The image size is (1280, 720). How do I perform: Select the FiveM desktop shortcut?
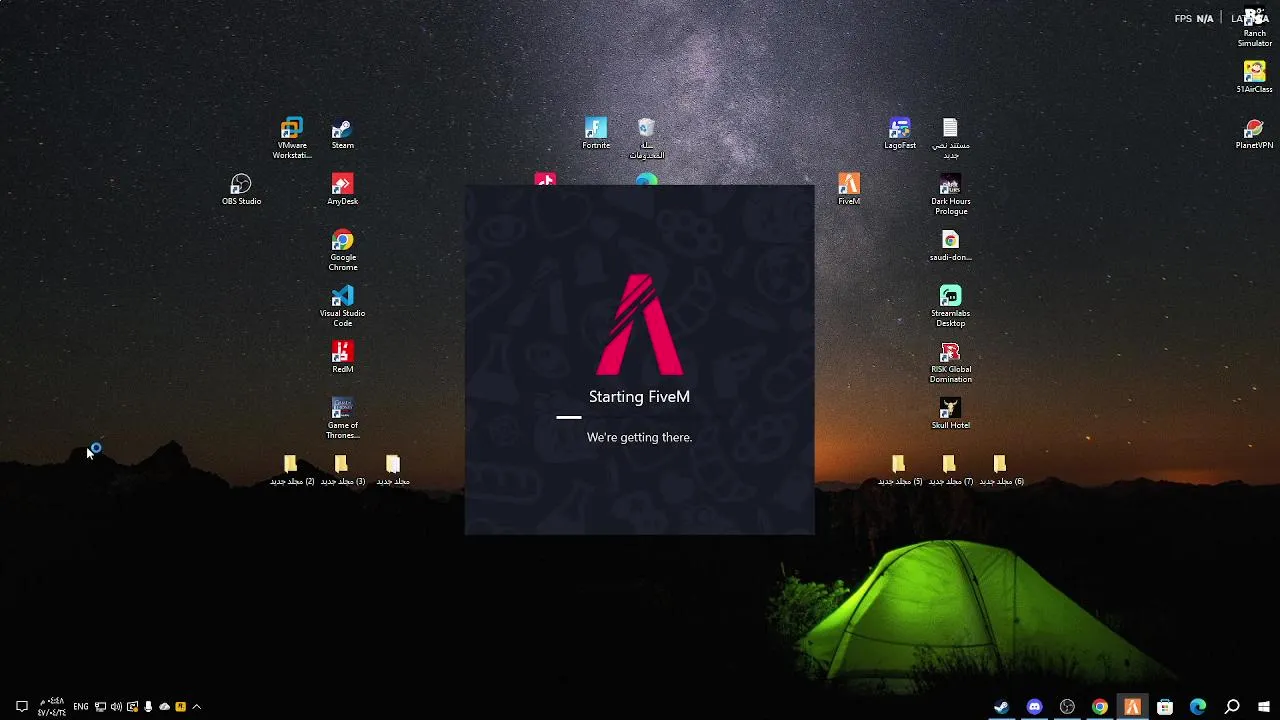(x=849, y=190)
